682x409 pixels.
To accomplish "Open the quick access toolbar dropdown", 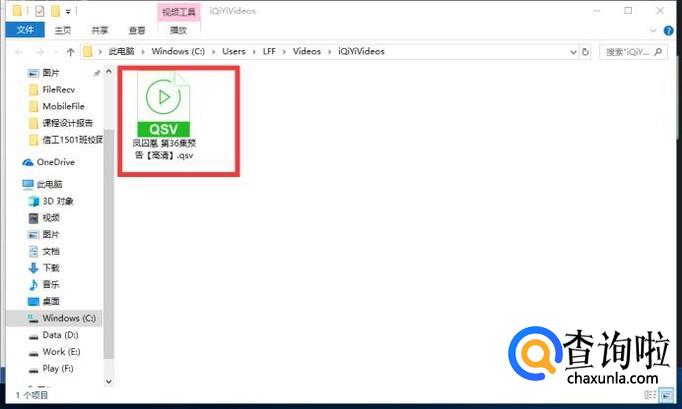I will pyautogui.click(x=68, y=12).
